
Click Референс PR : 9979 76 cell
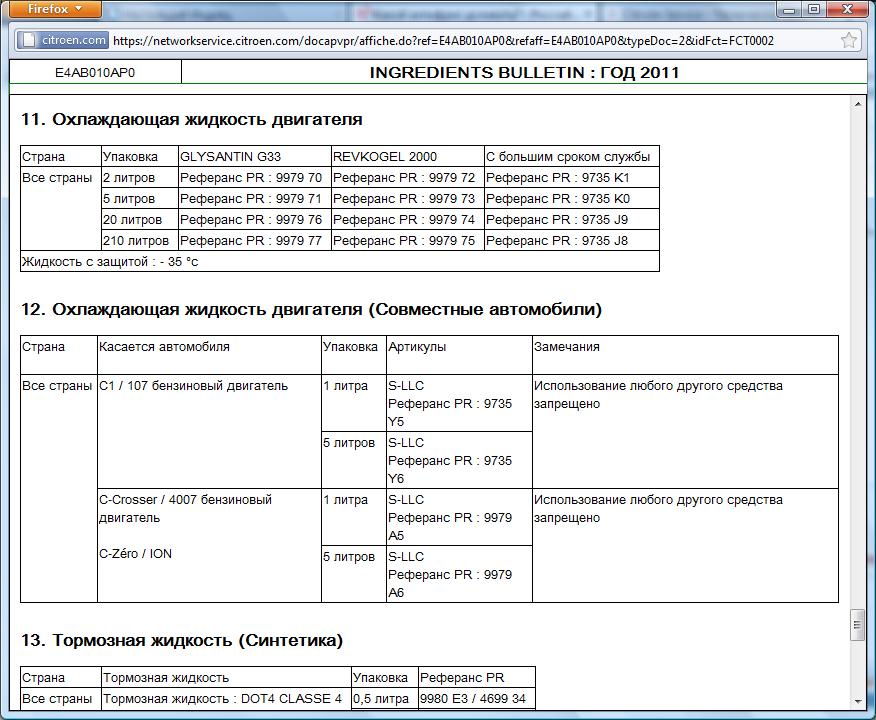(x=255, y=220)
